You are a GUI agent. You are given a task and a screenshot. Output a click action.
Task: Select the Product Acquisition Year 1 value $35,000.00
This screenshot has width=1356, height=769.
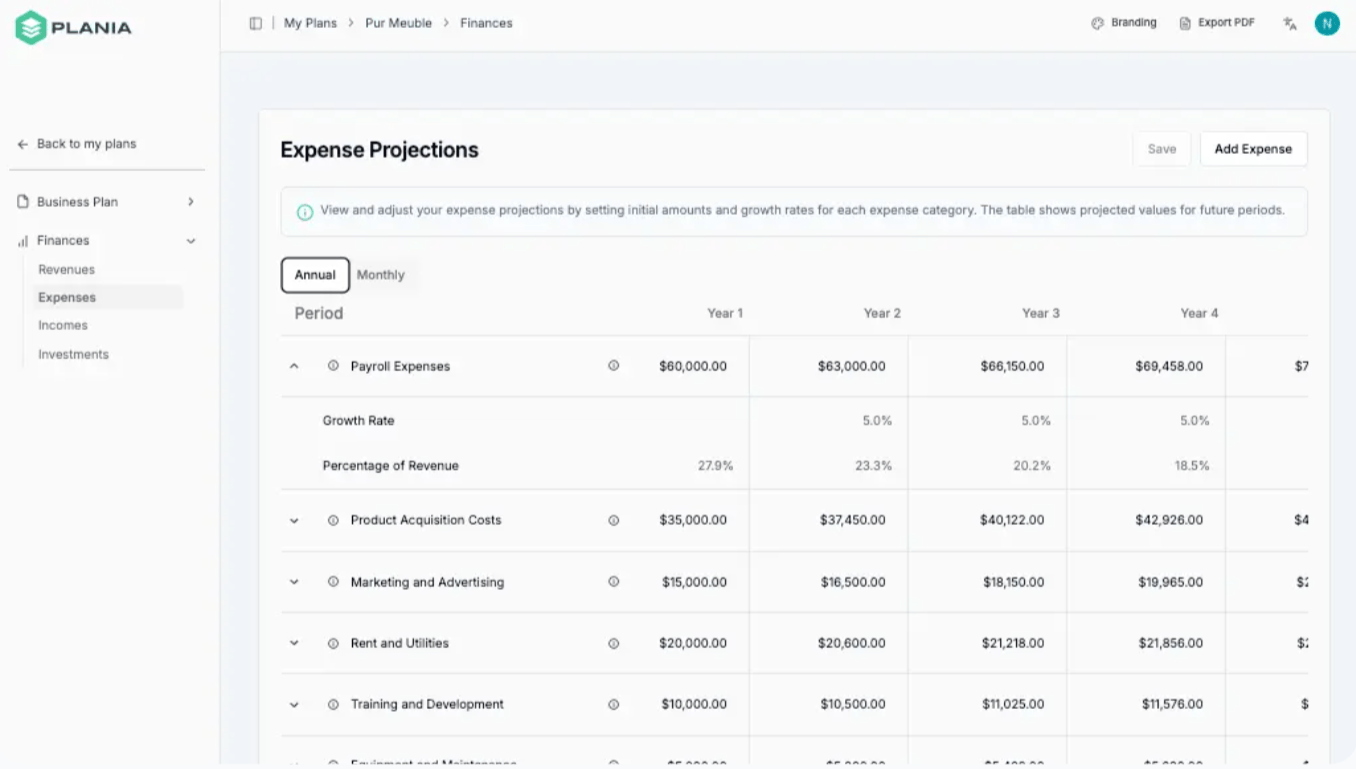(693, 520)
